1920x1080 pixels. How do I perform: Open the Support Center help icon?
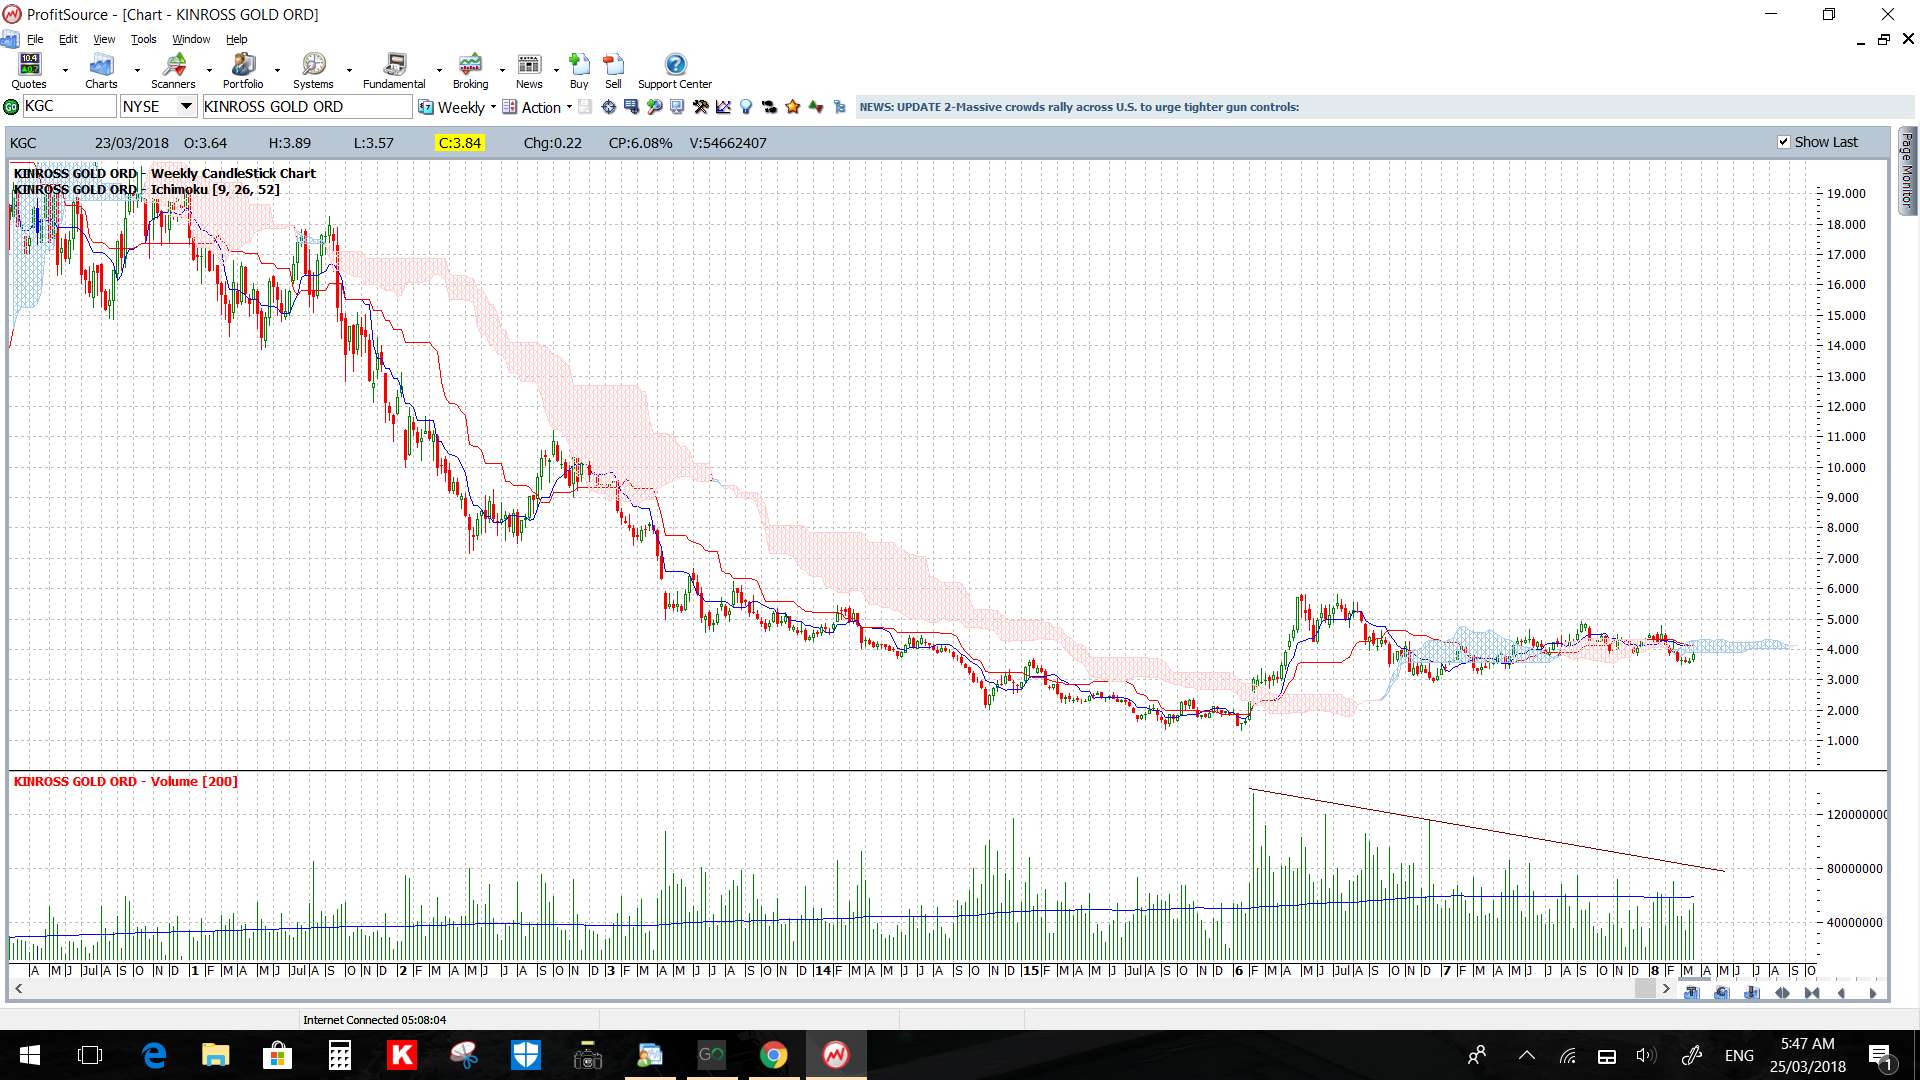(x=676, y=65)
